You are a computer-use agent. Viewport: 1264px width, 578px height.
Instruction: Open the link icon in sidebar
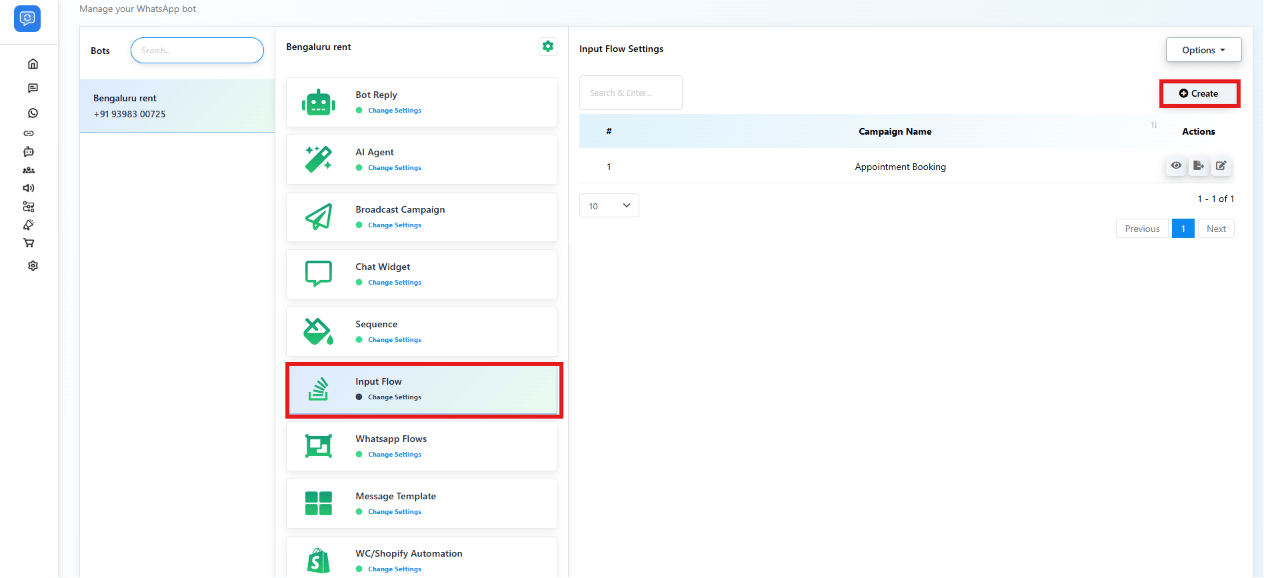[29, 133]
